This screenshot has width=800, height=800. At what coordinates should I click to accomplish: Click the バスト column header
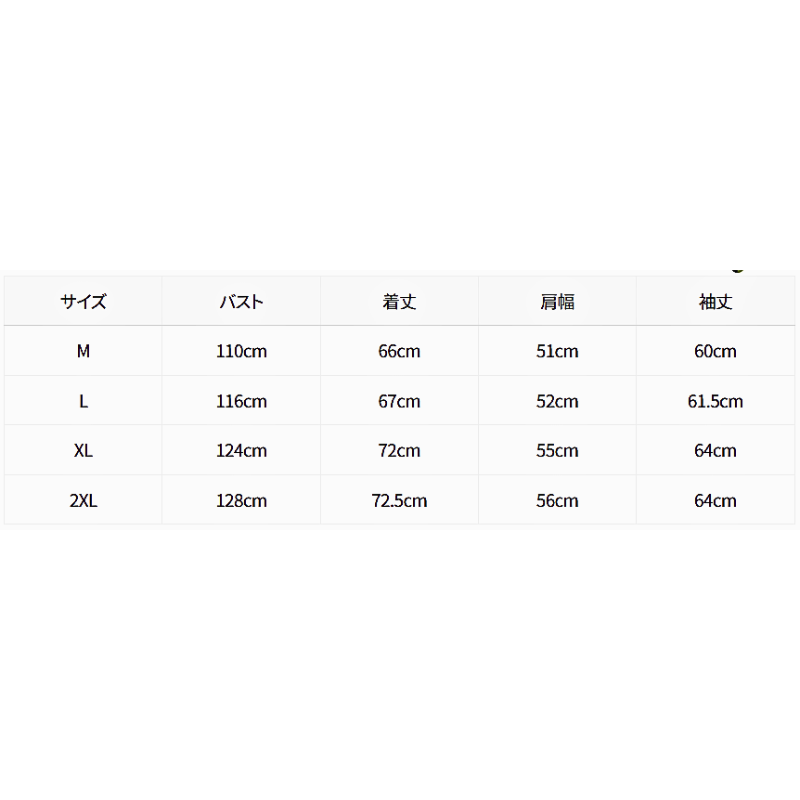tap(241, 302)
